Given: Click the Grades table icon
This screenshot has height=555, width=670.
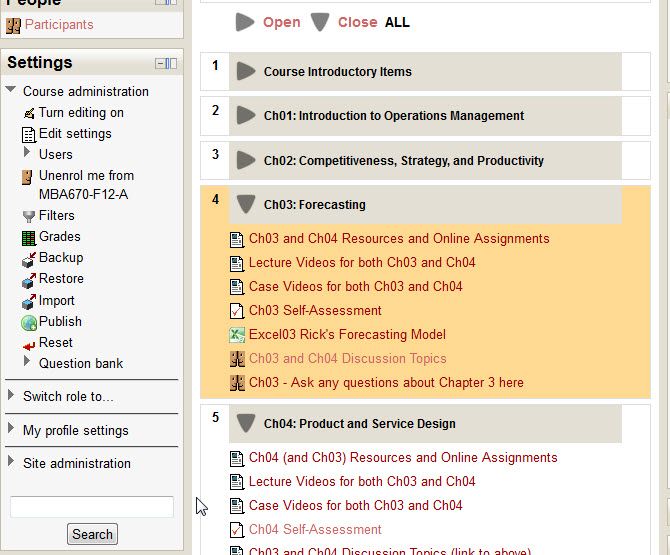Looking at the screenshot, I should 29,238.
